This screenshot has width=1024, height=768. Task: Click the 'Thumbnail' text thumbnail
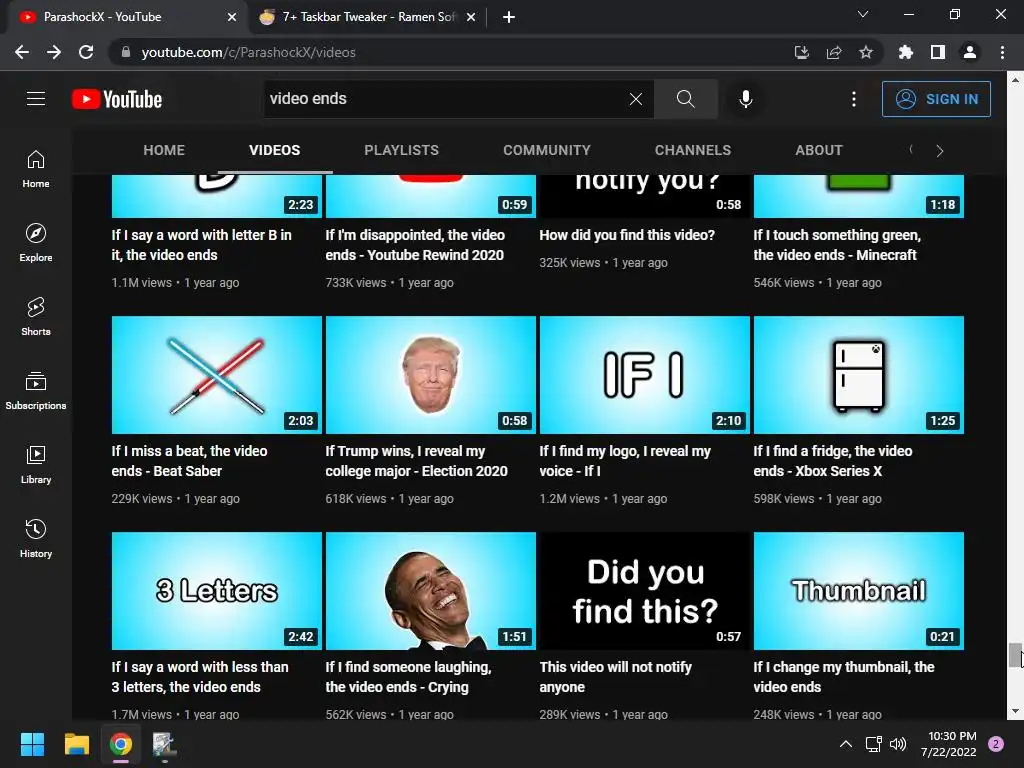coord(859,591)
